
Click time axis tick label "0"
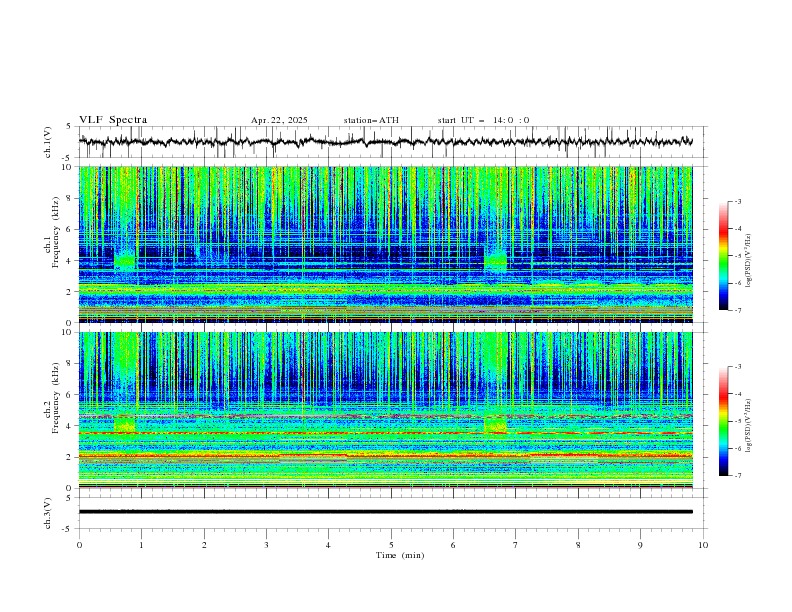click(x=79, y=545)
